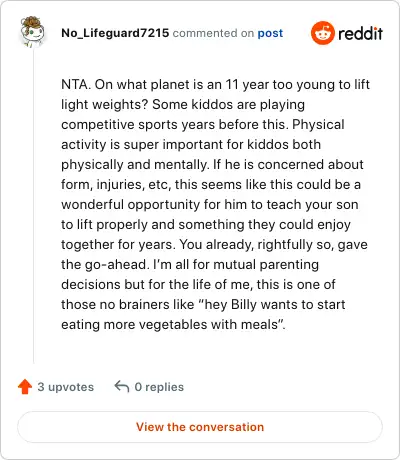Click the line "activity is super important for kiddos both"
400x460 pixels.
point(191,145)
